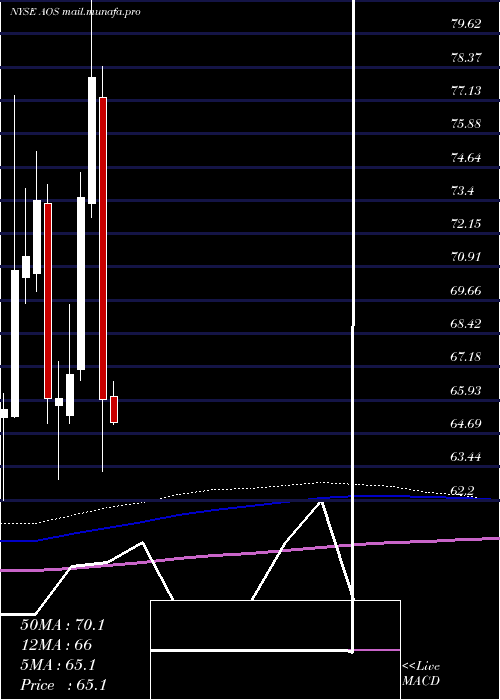The height and width of the screenshot is (700, 500).
Task: Click the 73.4 price axis label
Action: click(462, 191)
